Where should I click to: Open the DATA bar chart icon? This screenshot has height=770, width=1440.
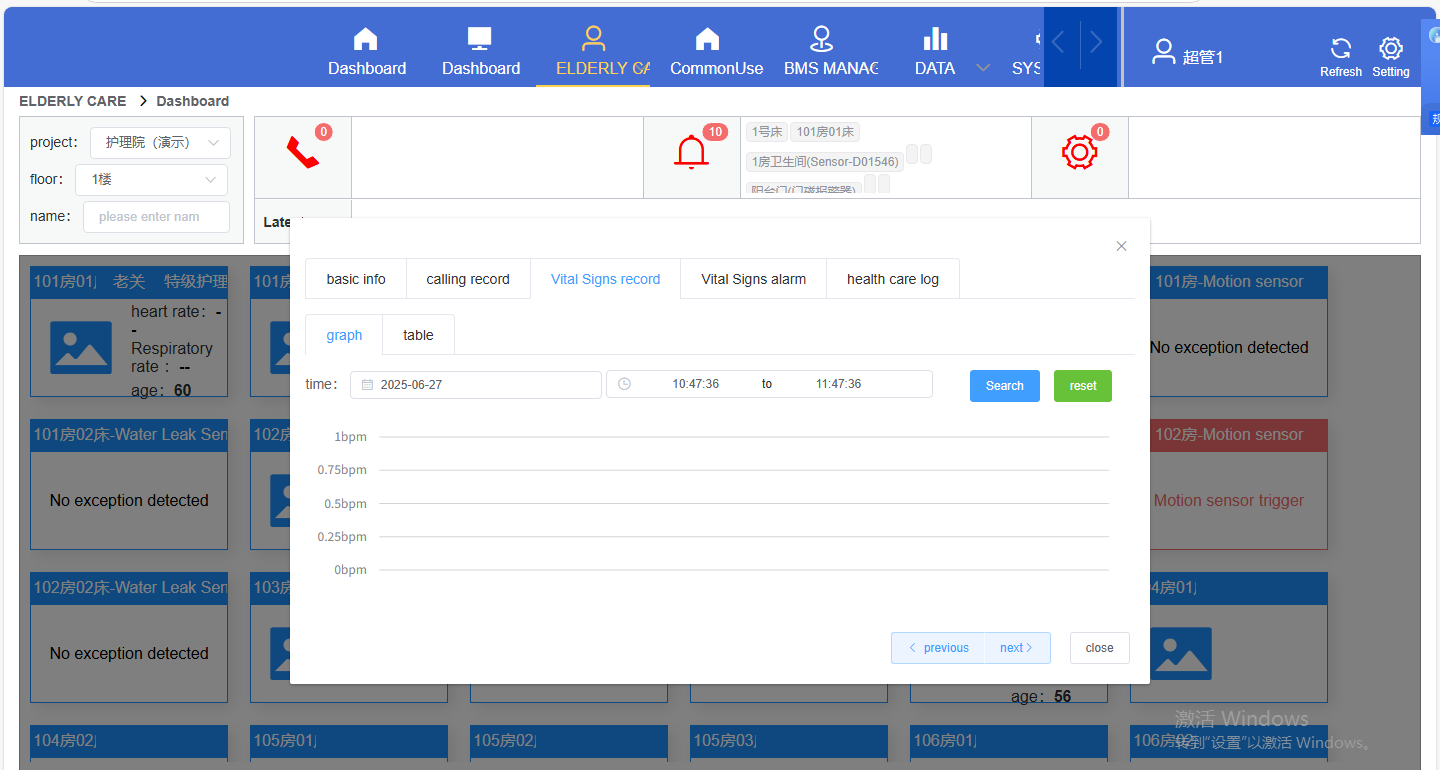coord(935,39)
